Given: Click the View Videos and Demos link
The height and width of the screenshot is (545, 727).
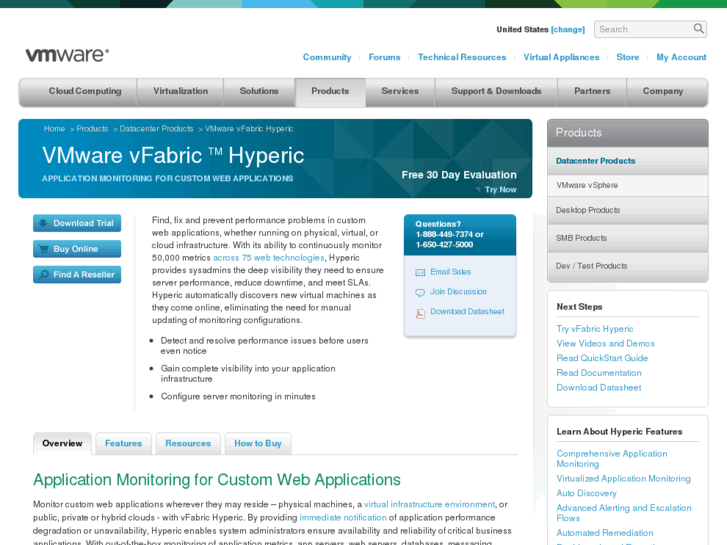Looking at the screenshot, I should pos(606,343).
